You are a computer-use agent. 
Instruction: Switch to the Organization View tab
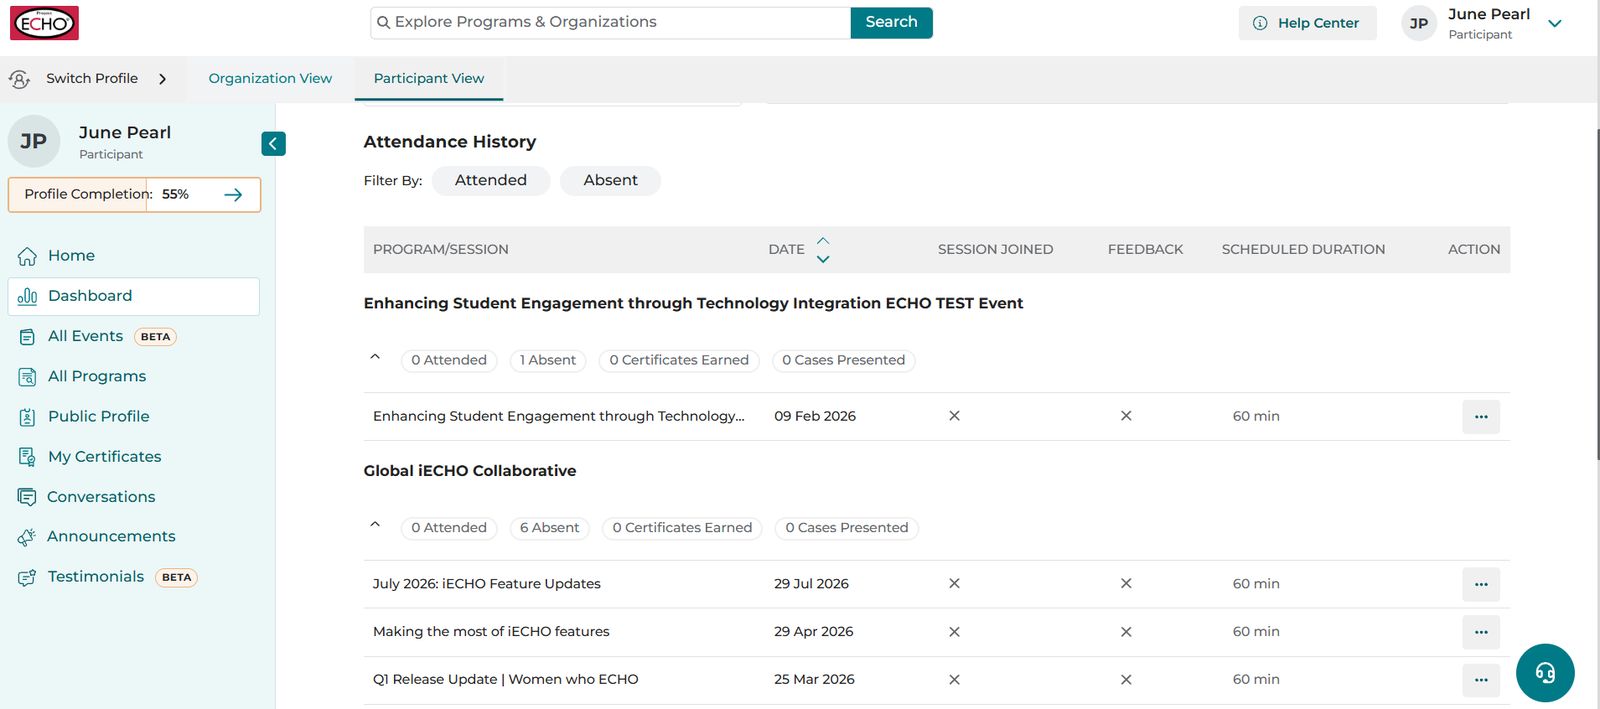(x=270, y=79)
